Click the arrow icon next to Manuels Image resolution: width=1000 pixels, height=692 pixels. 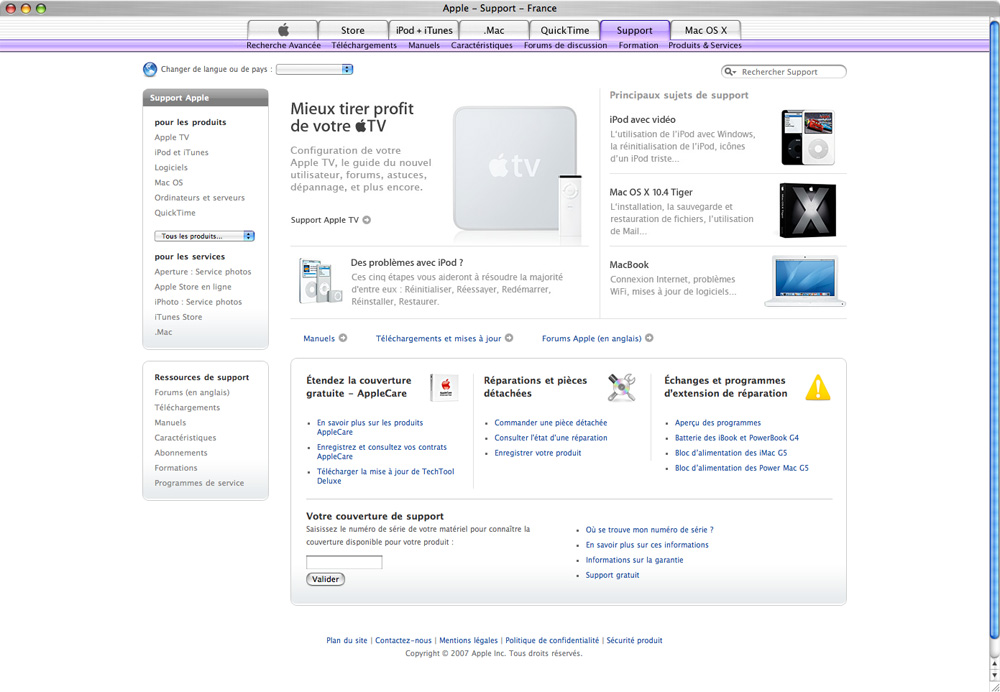(343, 338)
